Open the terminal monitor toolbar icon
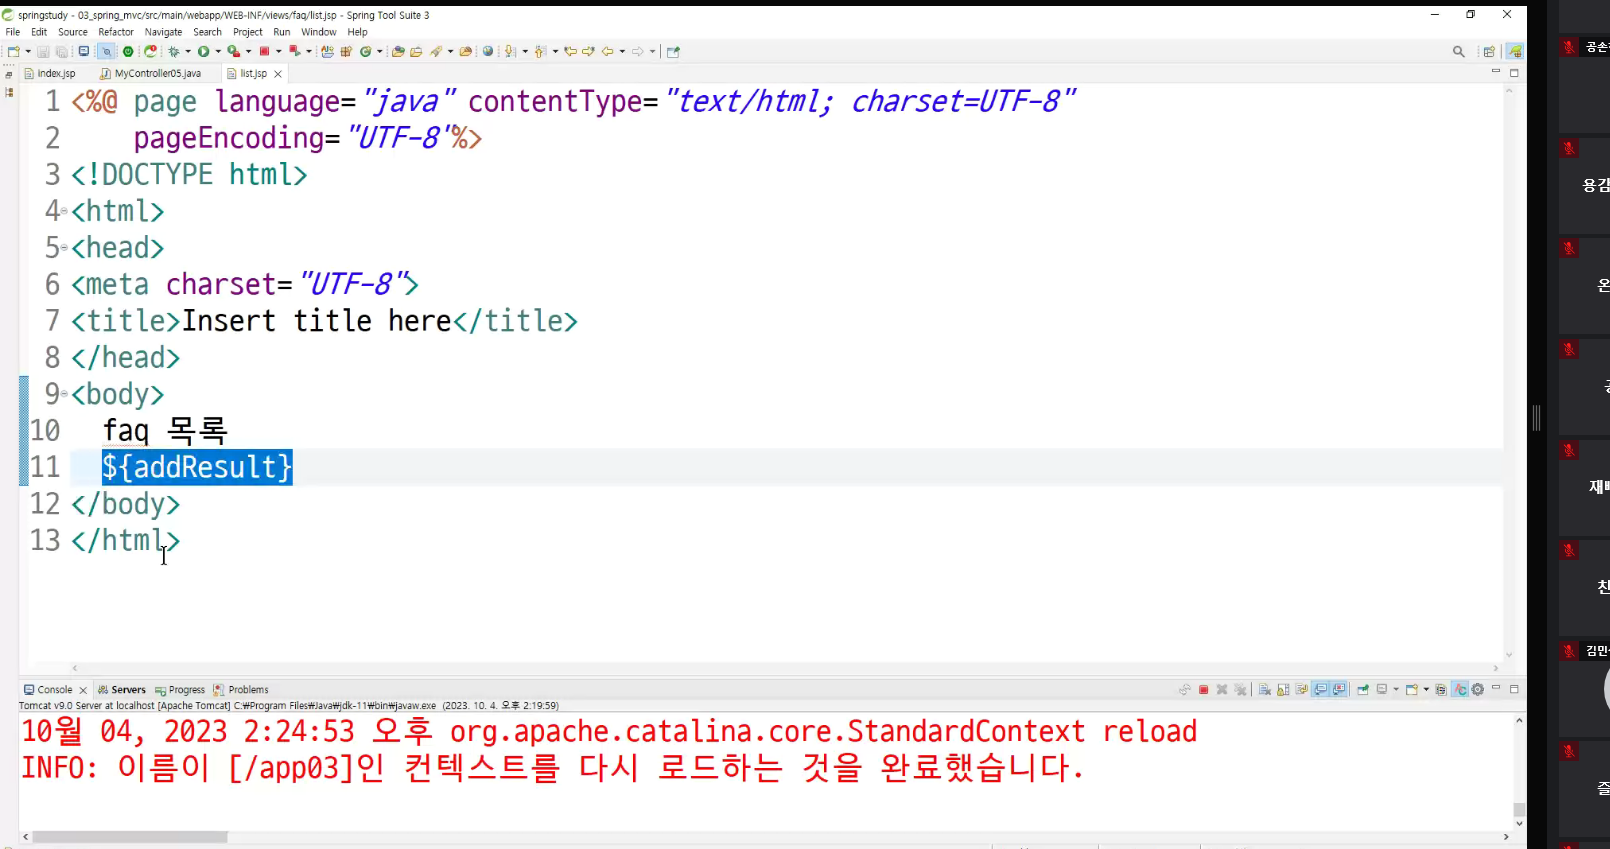 click(84, 51)
